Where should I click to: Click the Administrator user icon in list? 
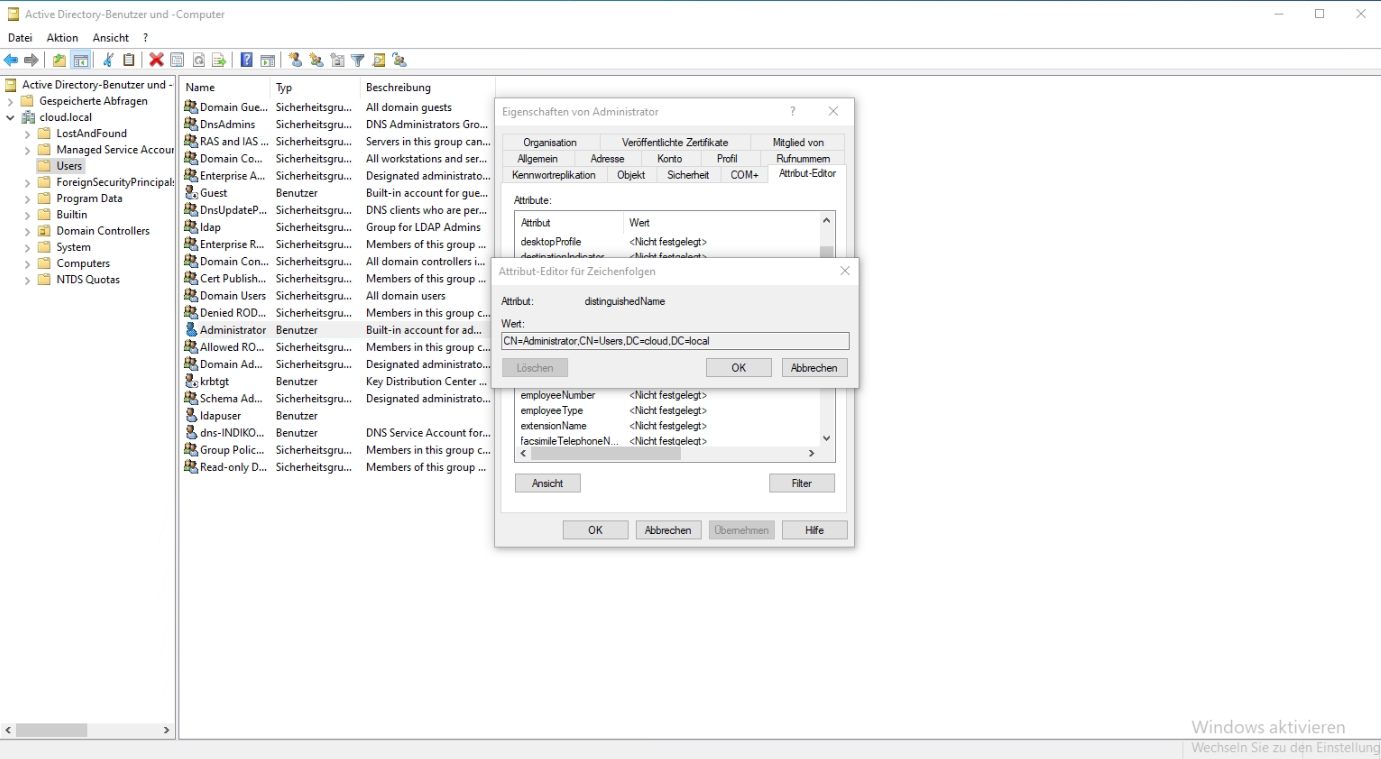191,330
